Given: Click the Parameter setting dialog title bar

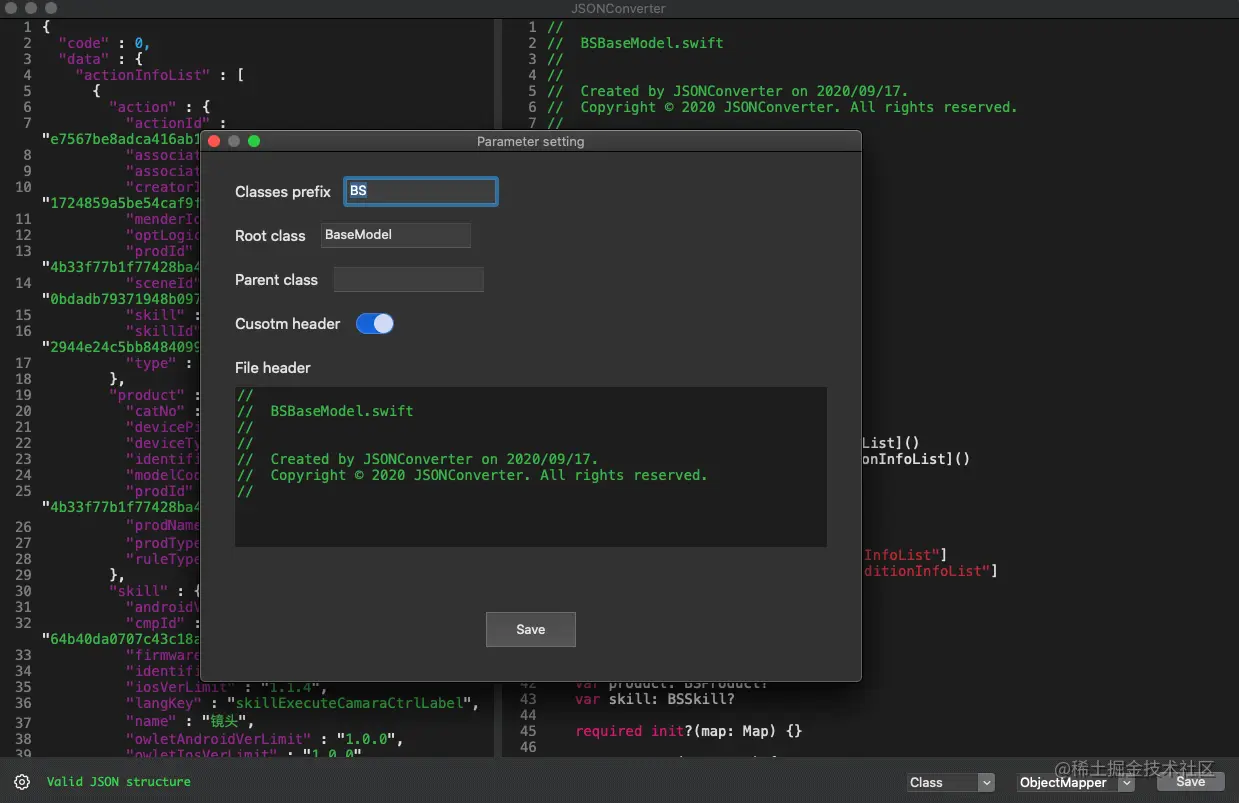Looking at the screenshot, I should 530,141.
